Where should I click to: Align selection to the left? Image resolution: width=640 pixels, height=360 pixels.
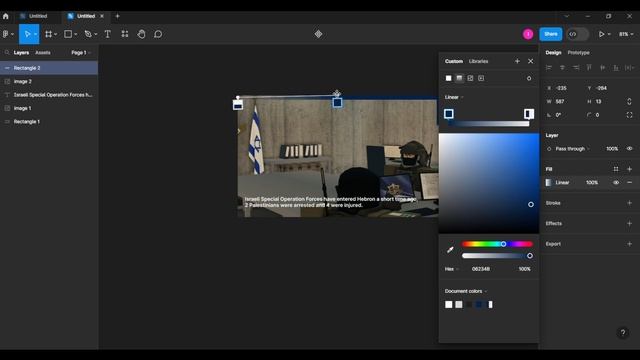tap(549, 67)
